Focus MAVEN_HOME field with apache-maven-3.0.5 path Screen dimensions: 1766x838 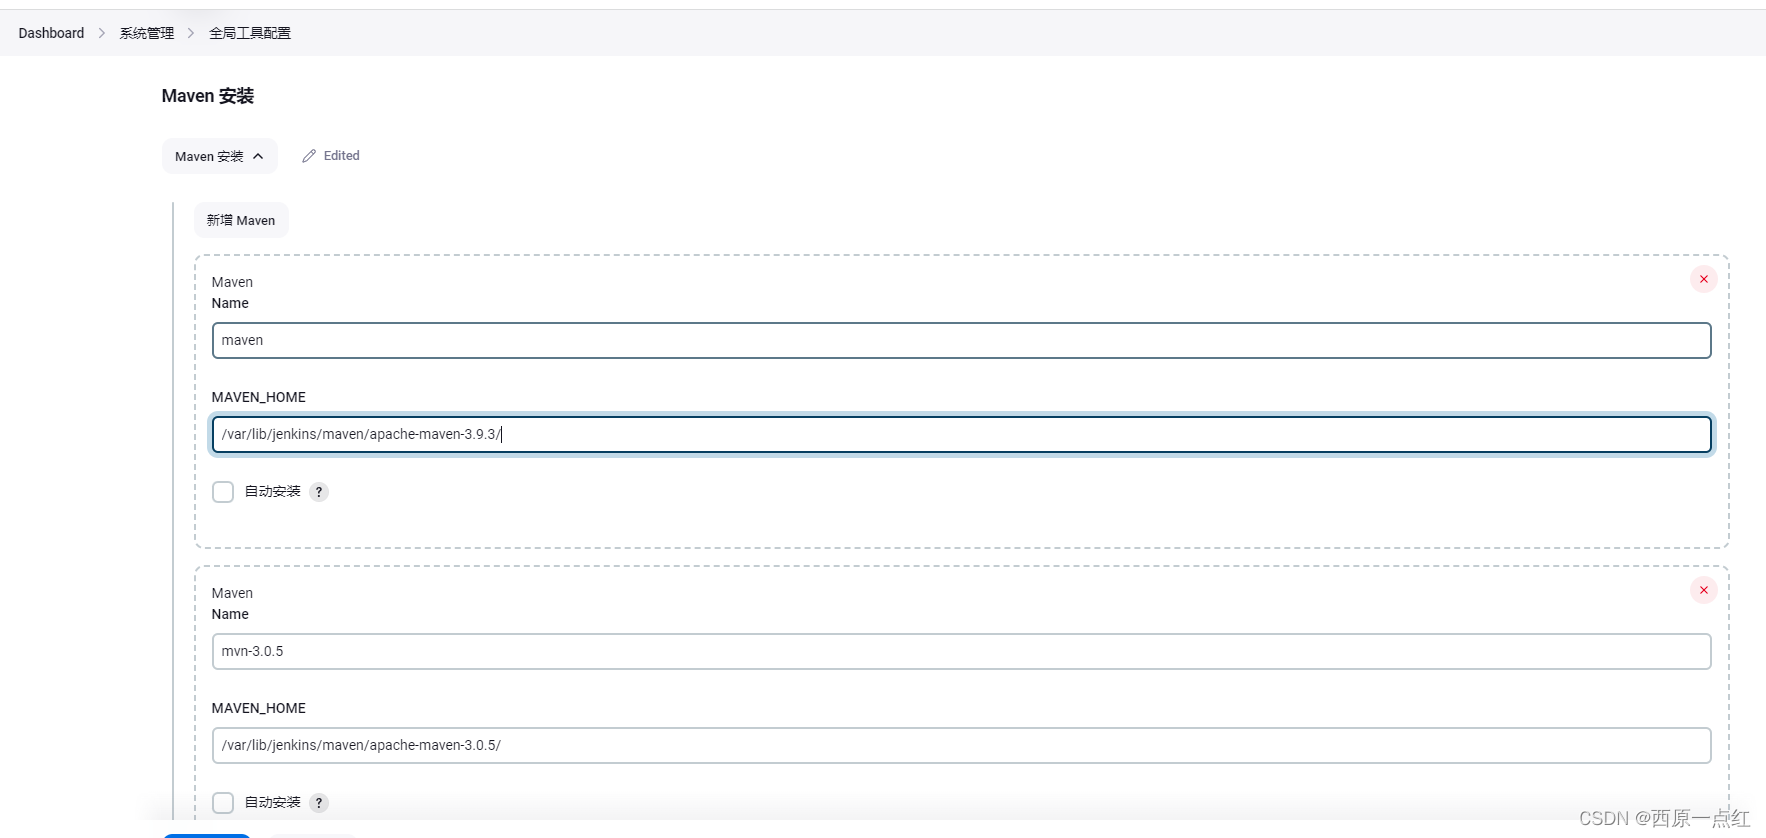coord(961,745)
